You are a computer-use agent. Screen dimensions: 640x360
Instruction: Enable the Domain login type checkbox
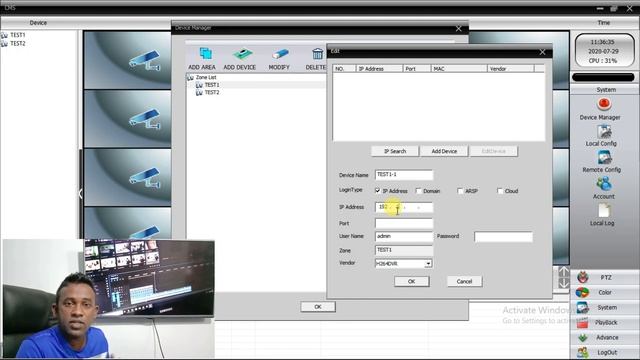[418, 191]
